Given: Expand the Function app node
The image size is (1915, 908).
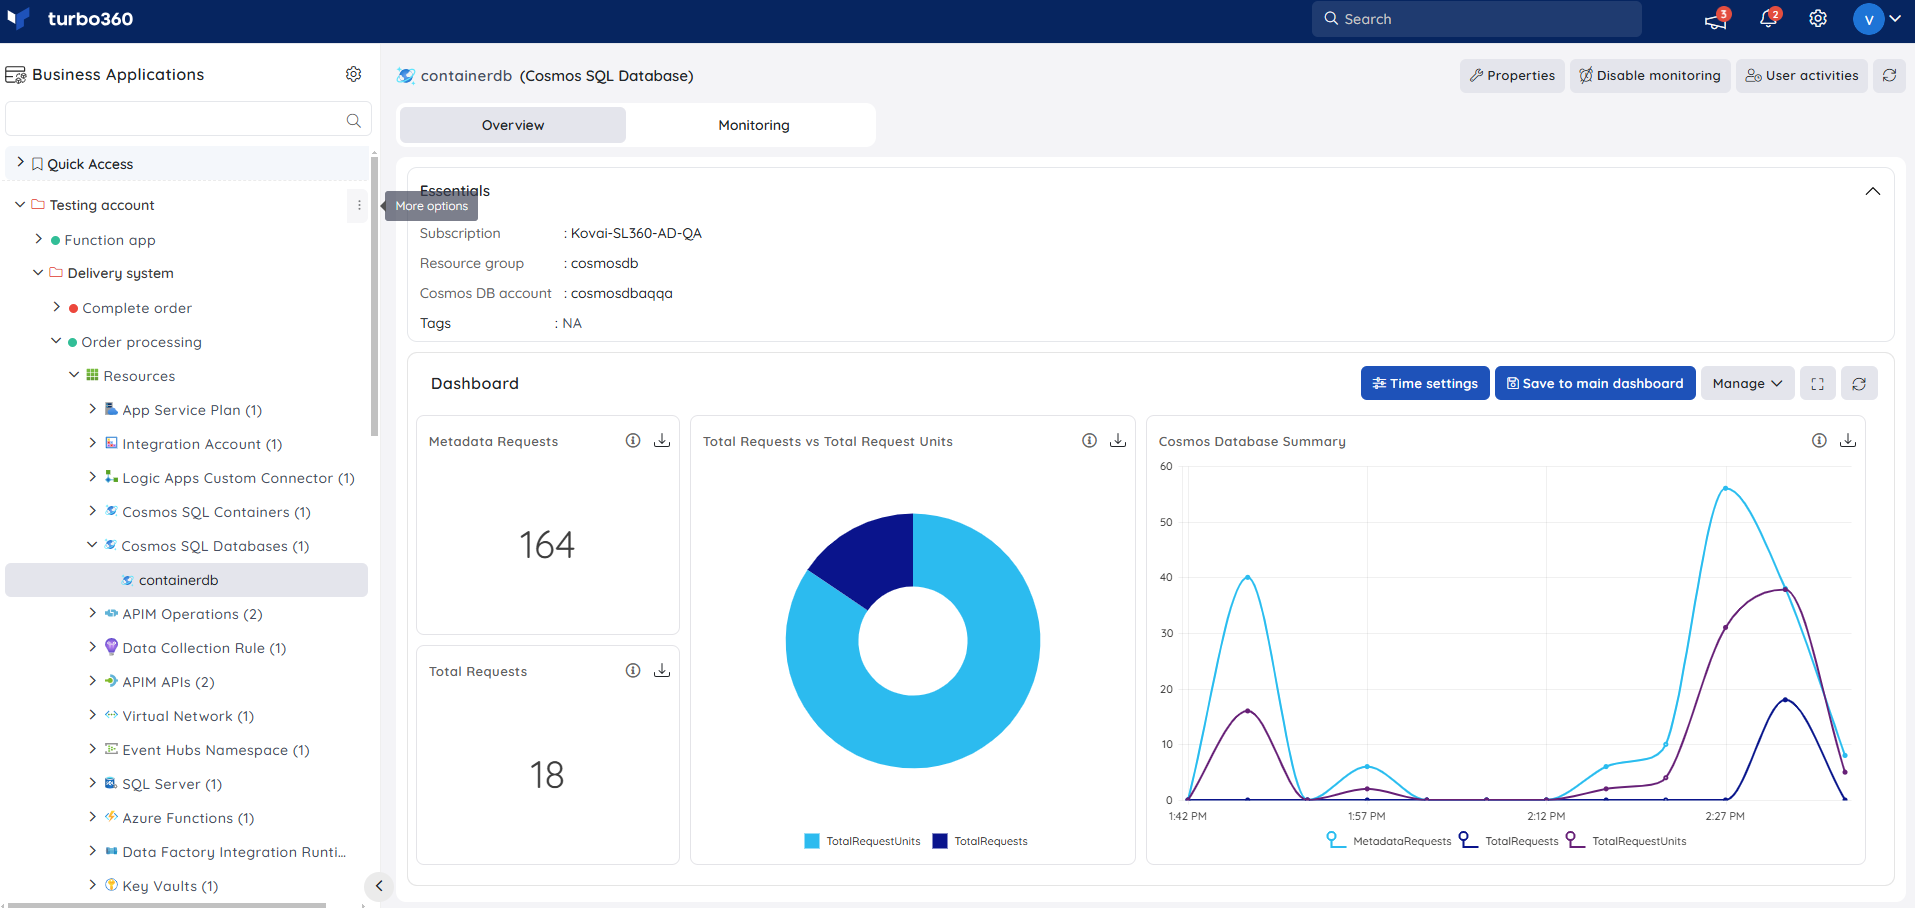Looking at the screenshot, I should point(39,239).
